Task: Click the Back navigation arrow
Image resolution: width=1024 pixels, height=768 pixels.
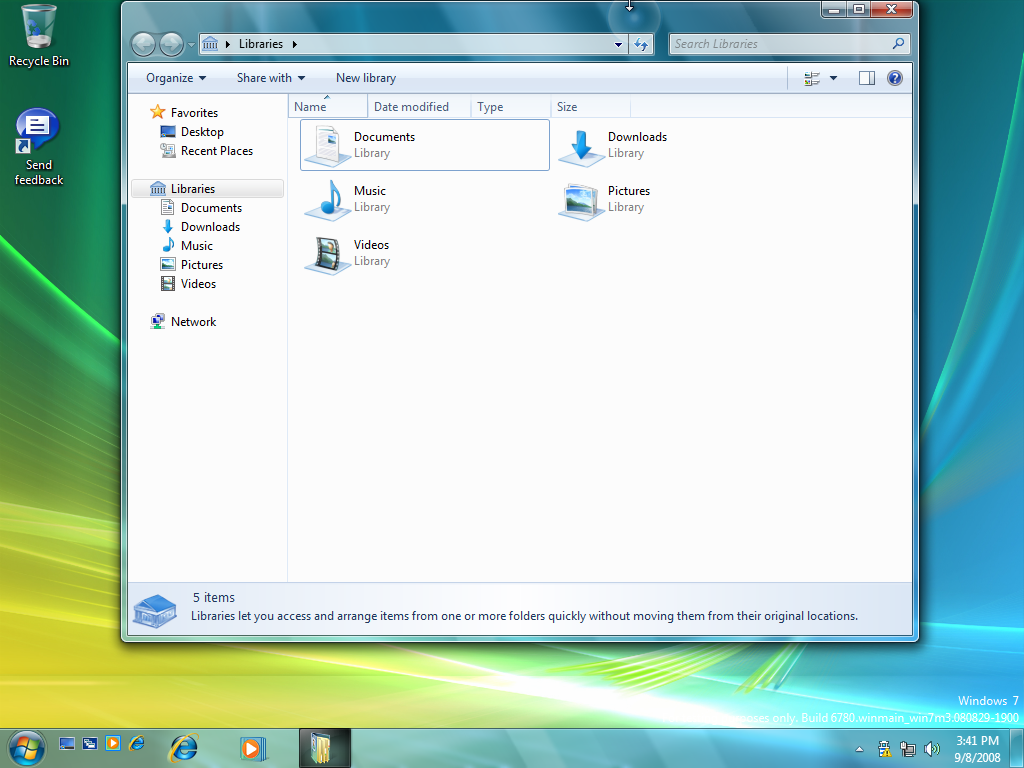Action: pos(144,44)
